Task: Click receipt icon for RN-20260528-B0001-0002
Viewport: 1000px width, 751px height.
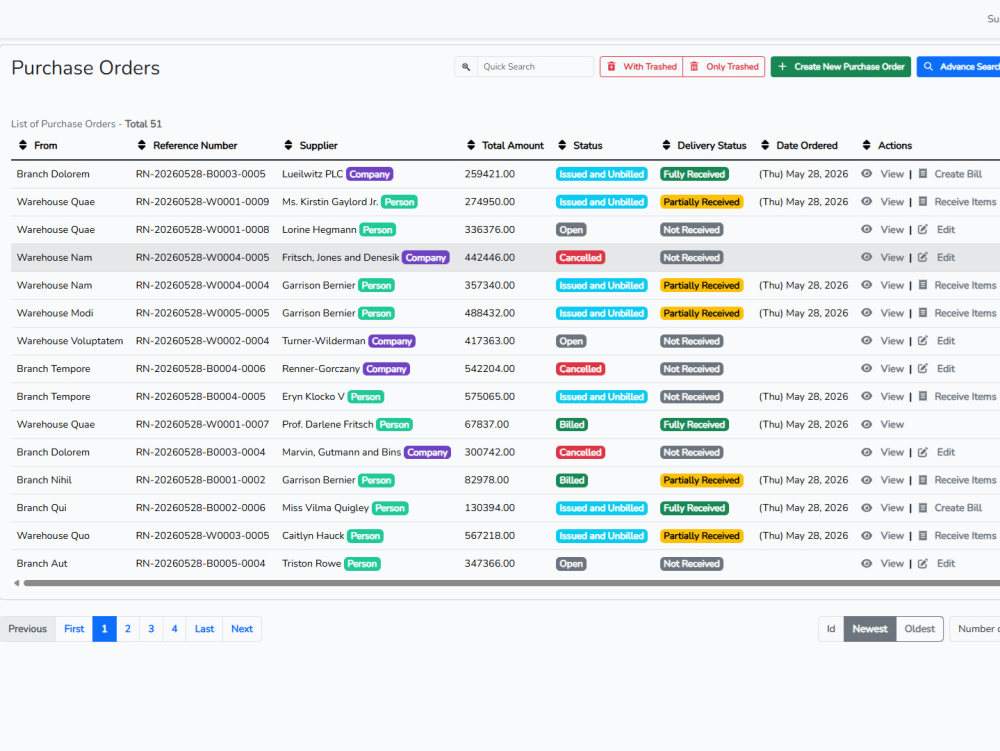Action: tap(923, 480)
